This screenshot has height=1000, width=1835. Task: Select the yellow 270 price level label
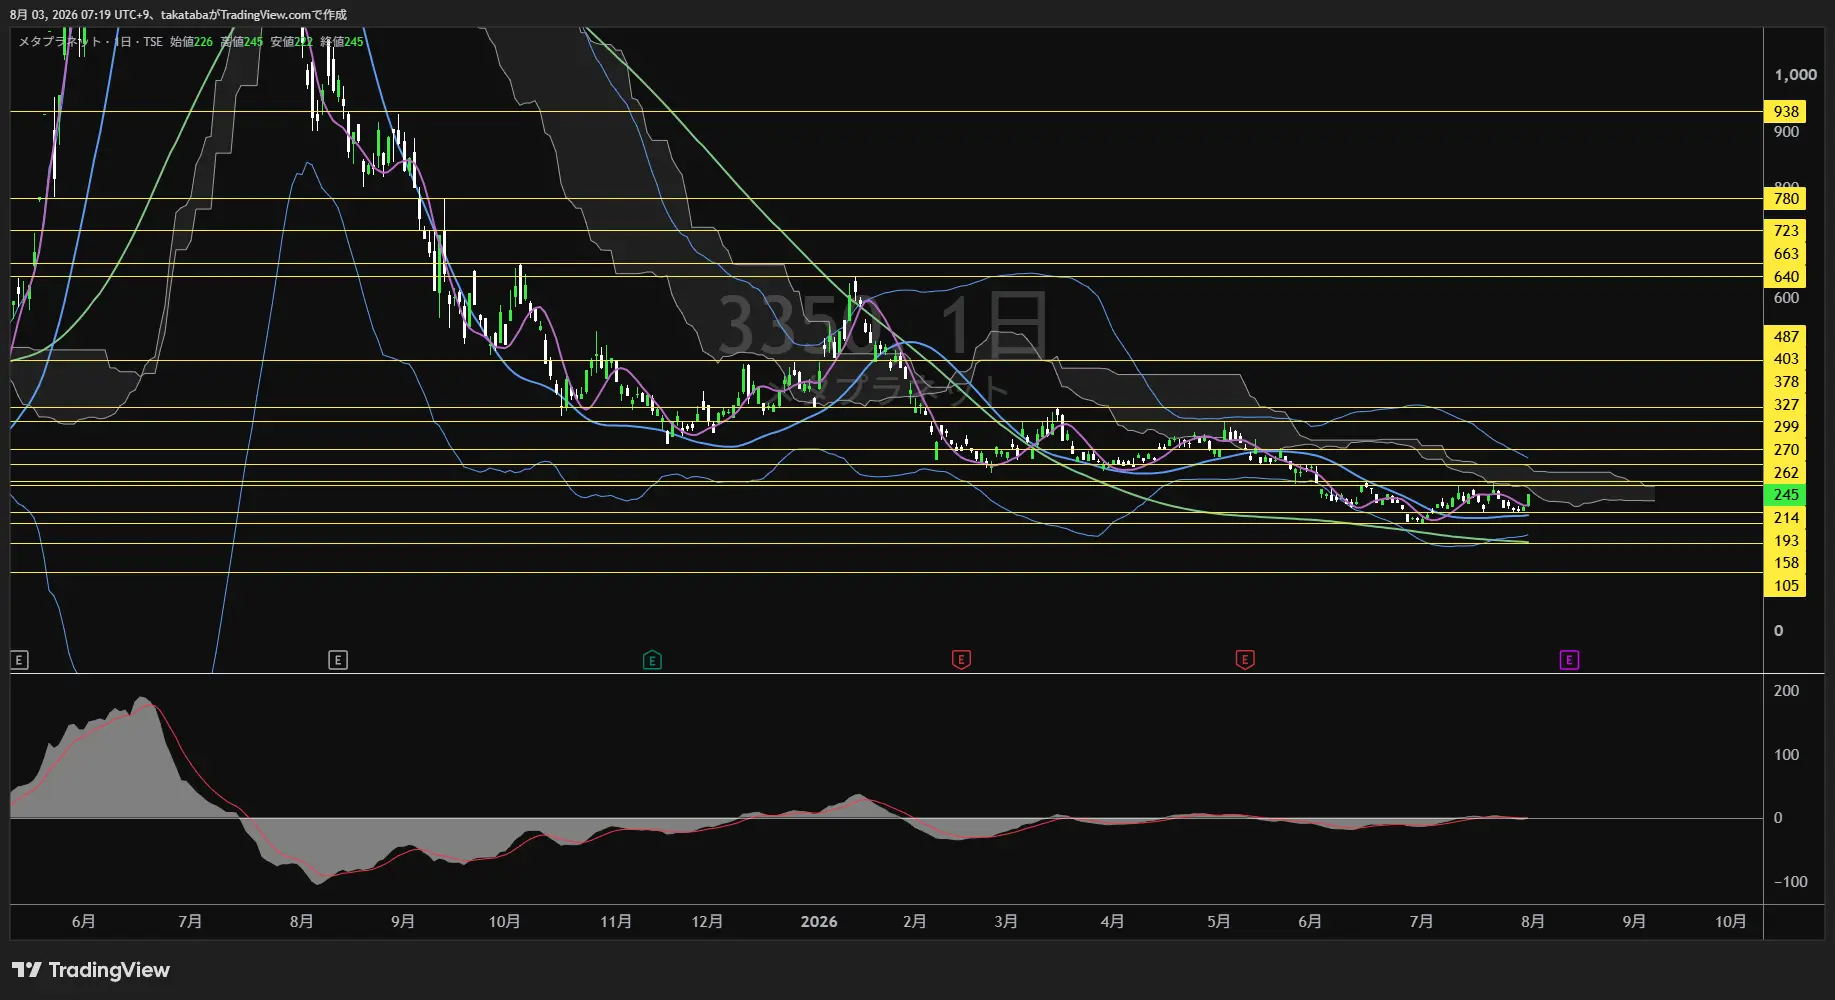click(x=1785, y=450)
